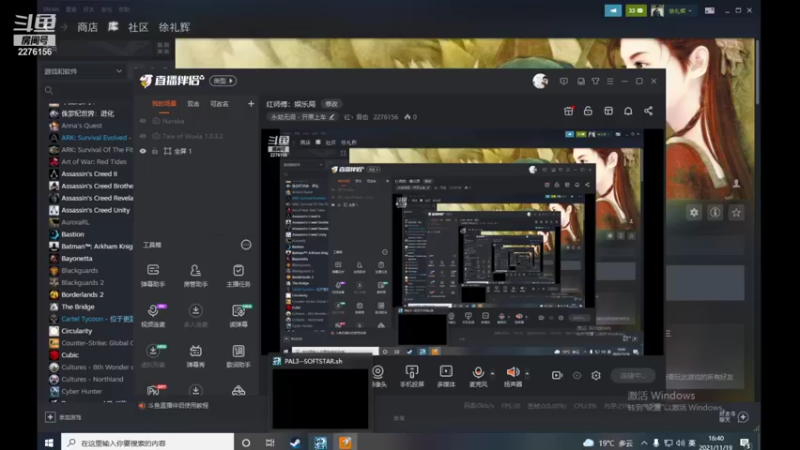Open the PAL3--SOFTSTAR.sh taskbar preview thumbnail
The width and height of the screenshot is (800, 450).
point(320,392)
